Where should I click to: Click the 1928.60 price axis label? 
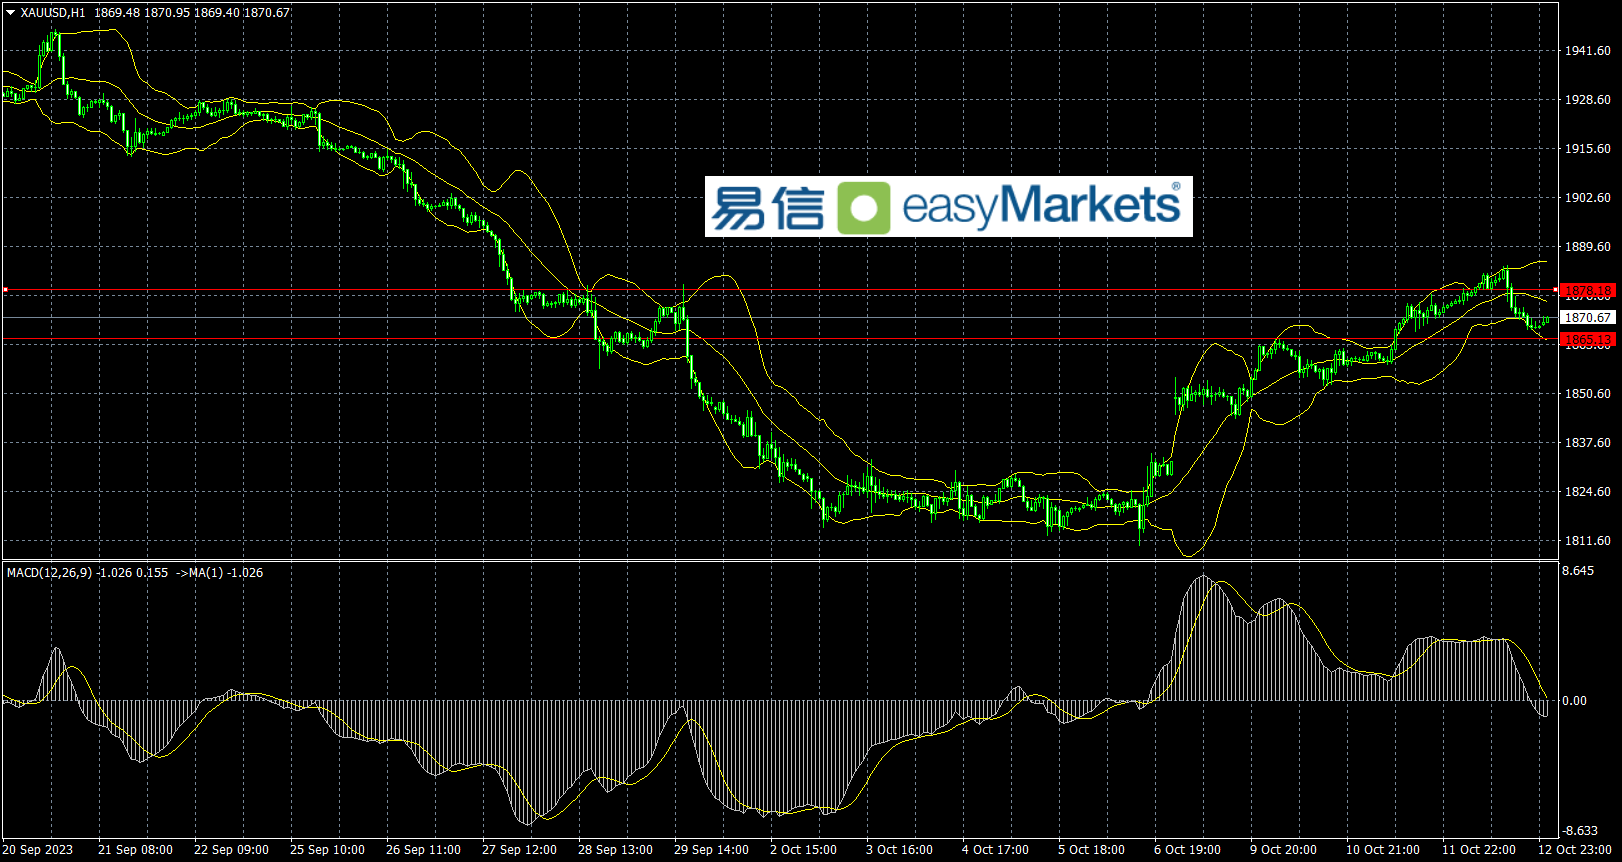(x=1588, y=100)
